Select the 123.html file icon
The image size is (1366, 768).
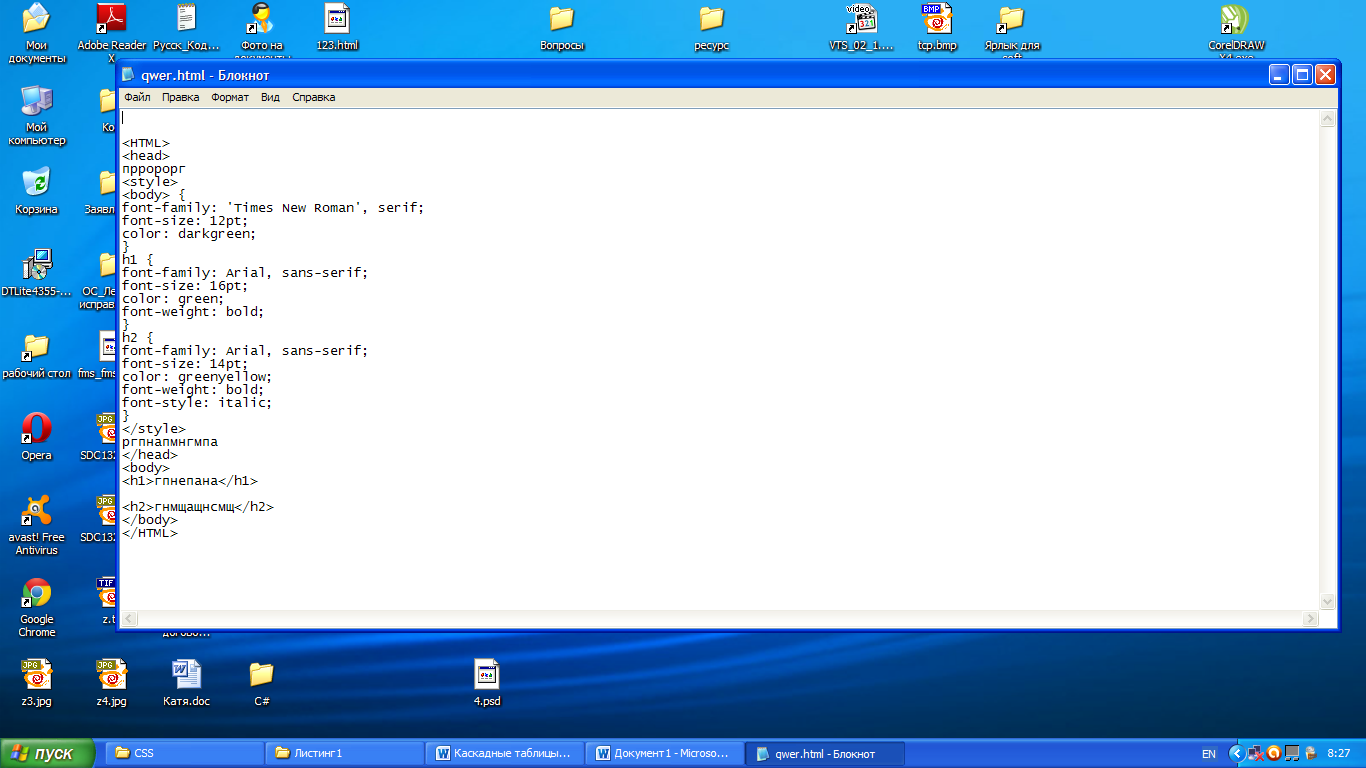pyautogui.click(x=337, y=28)
